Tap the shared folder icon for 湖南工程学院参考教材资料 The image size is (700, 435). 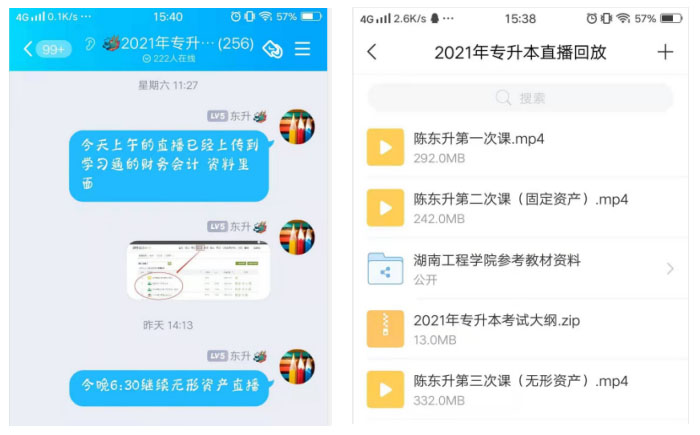(x=385, y=269)
